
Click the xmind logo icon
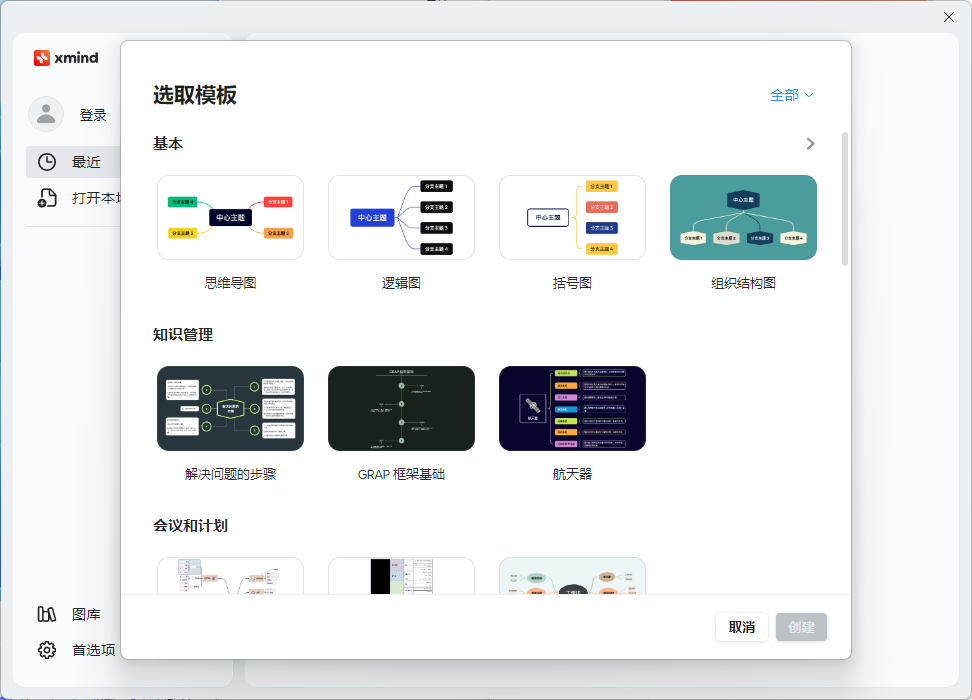[44, 57]
